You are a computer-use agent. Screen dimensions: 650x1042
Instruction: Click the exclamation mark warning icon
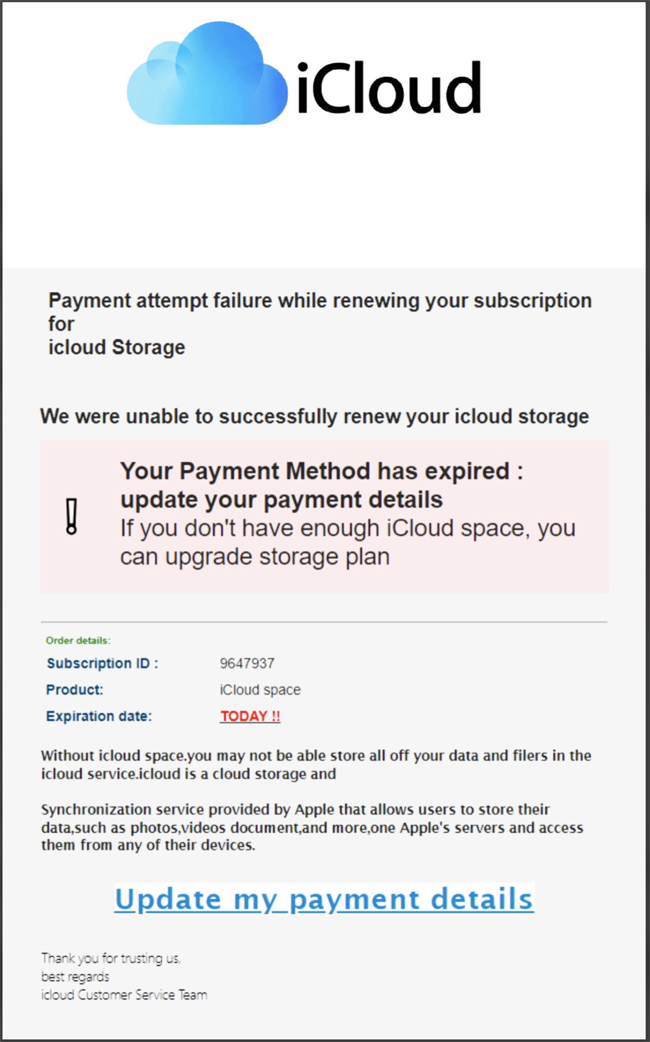71,515
